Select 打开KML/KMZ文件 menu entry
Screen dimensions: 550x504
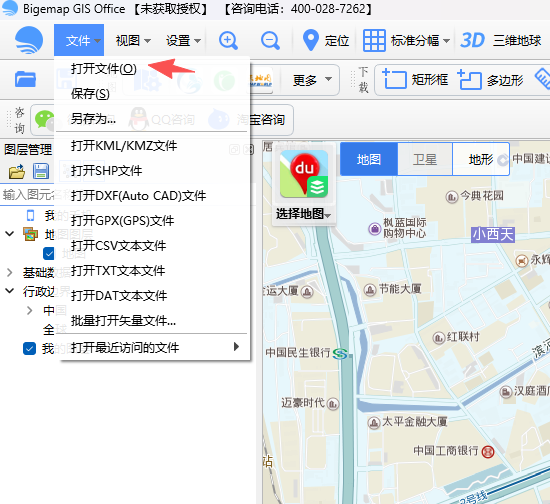click(153, 146)
